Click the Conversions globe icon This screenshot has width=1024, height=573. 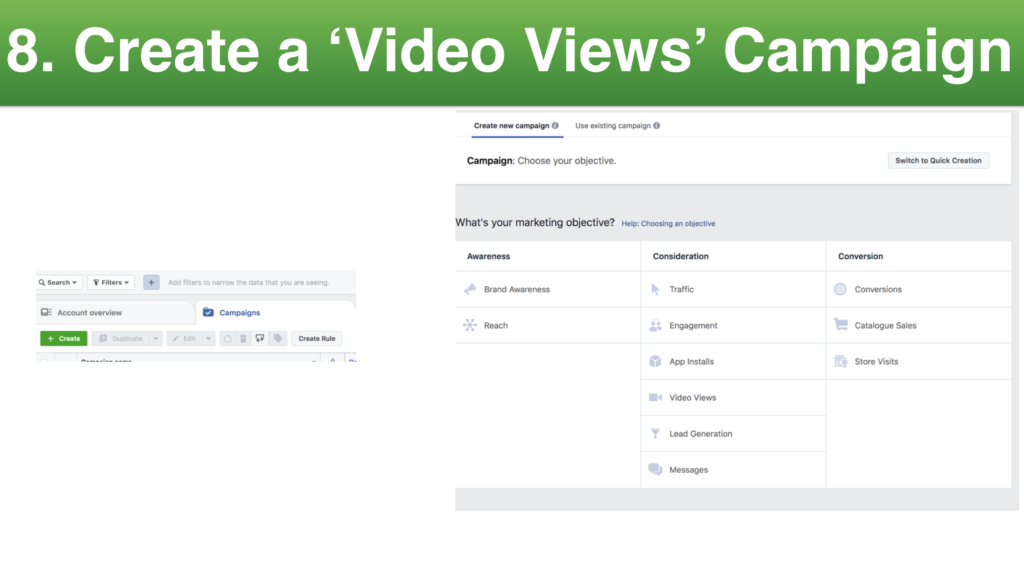click(840, 289)
